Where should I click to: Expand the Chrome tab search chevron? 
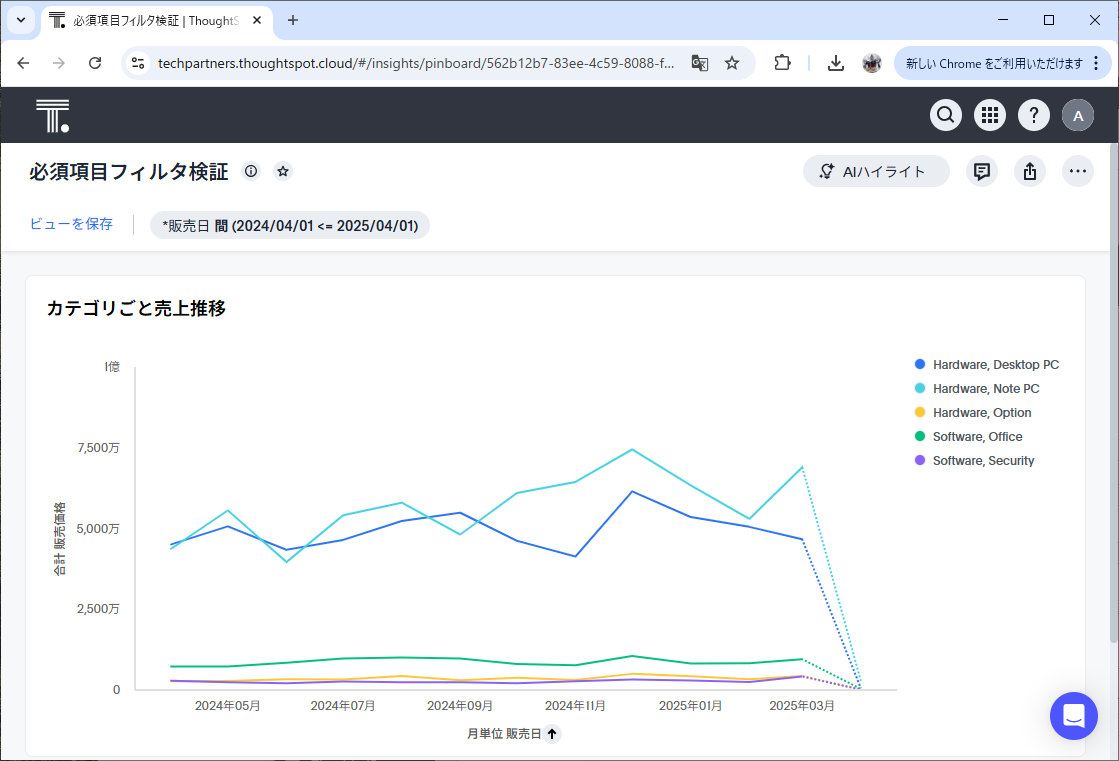(21, 20)
